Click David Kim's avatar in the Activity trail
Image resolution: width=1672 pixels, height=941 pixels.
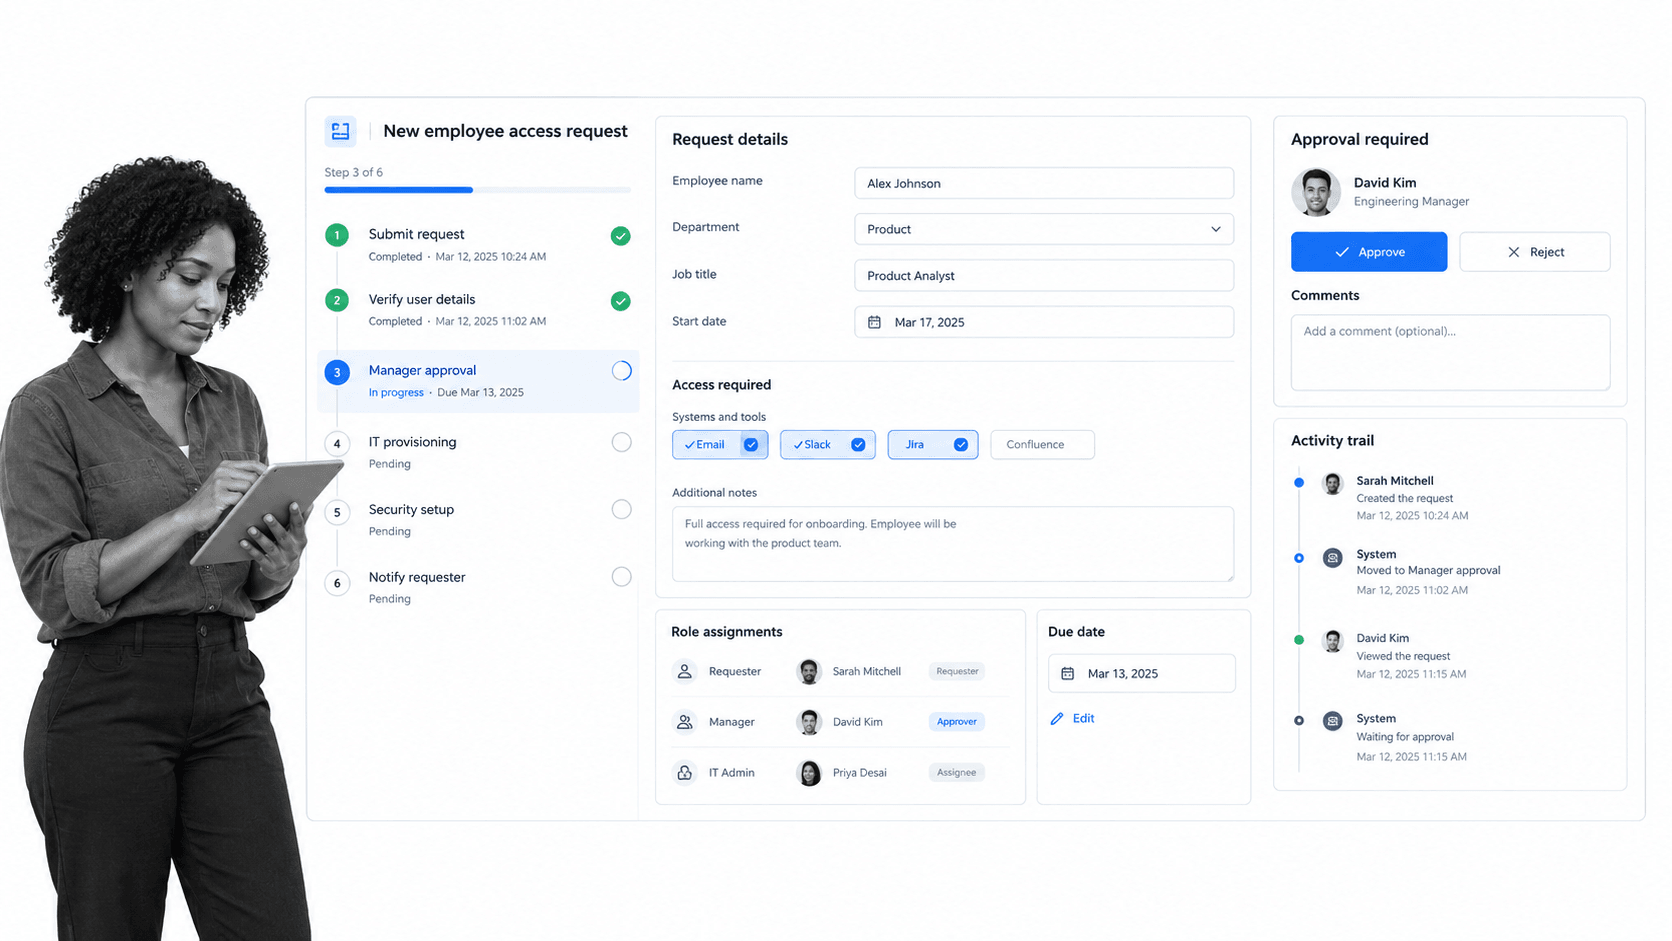1332,641
